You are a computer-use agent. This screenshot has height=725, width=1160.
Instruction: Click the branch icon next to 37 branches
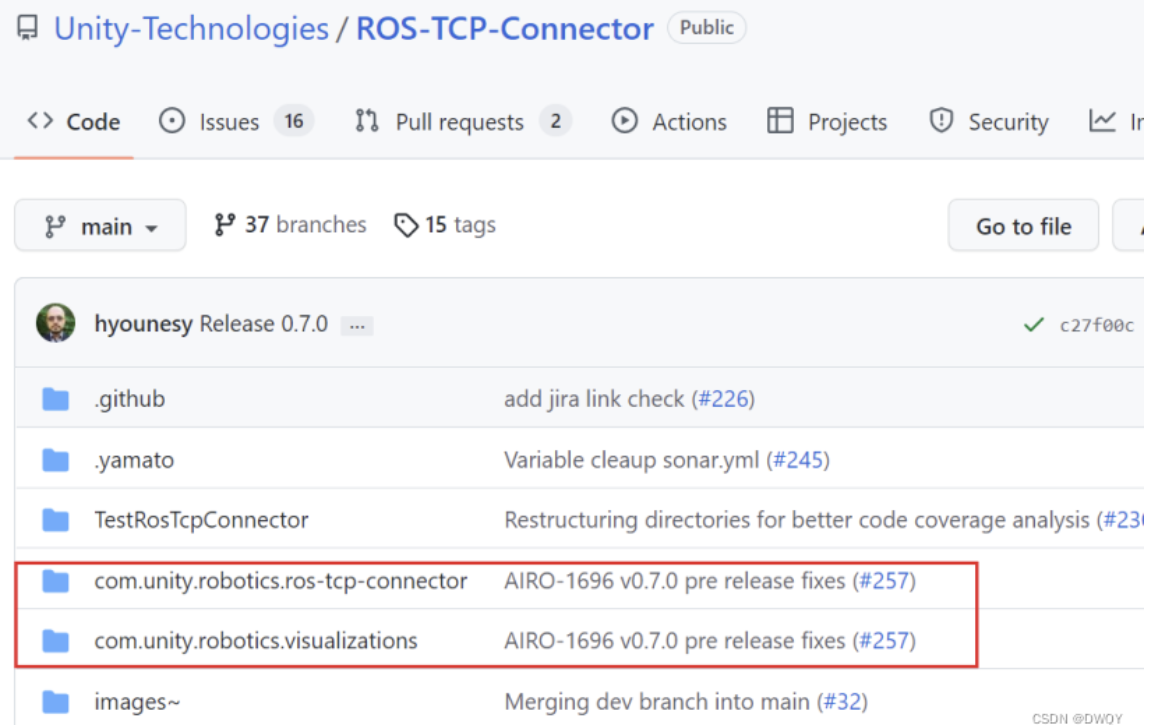[x=221, y=225]
